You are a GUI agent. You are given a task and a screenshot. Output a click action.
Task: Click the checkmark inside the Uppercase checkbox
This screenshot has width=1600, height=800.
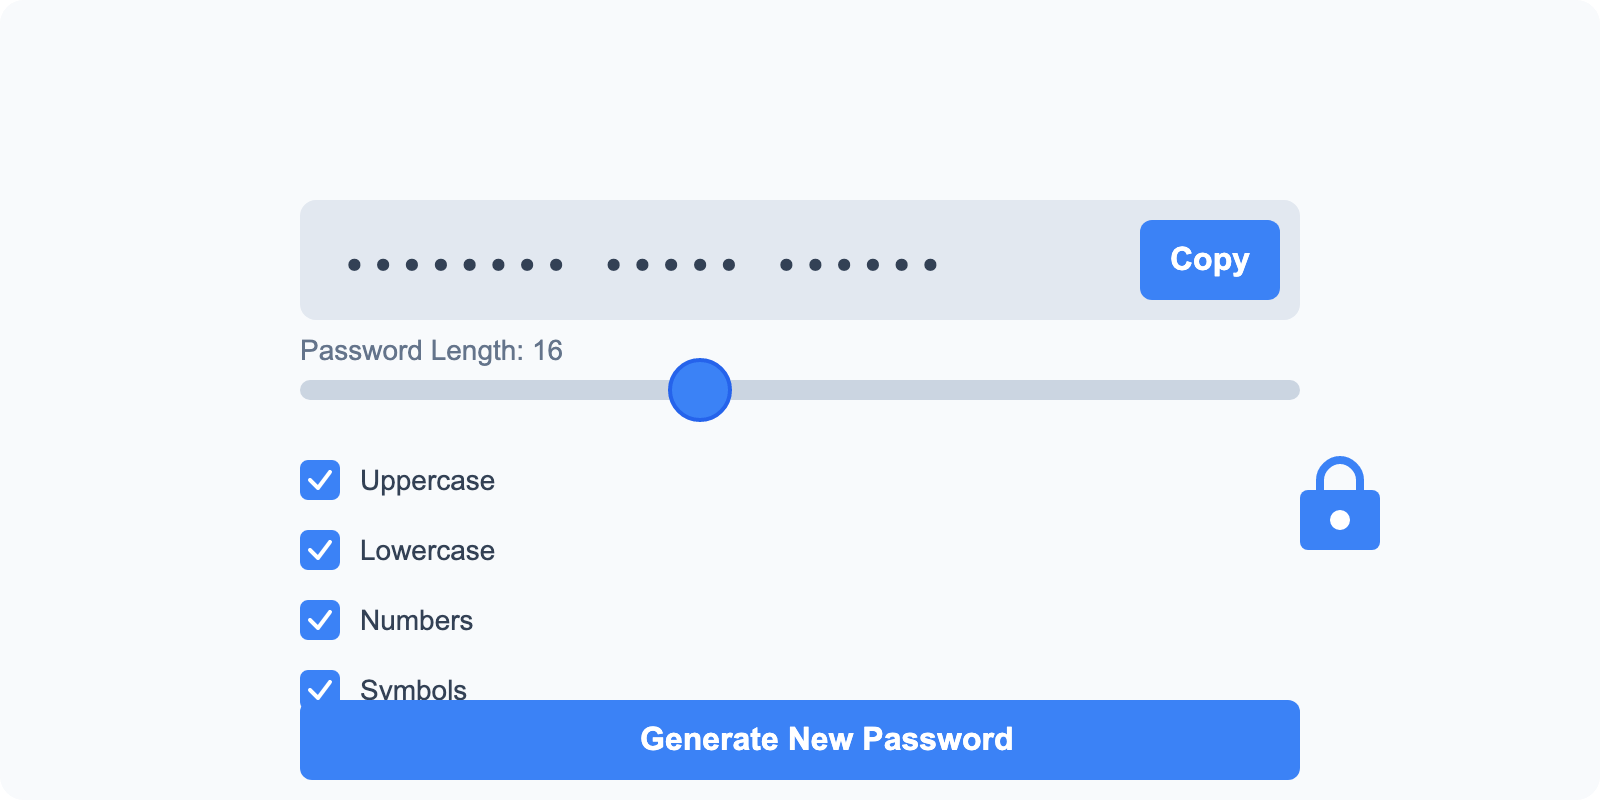(320, 480)
